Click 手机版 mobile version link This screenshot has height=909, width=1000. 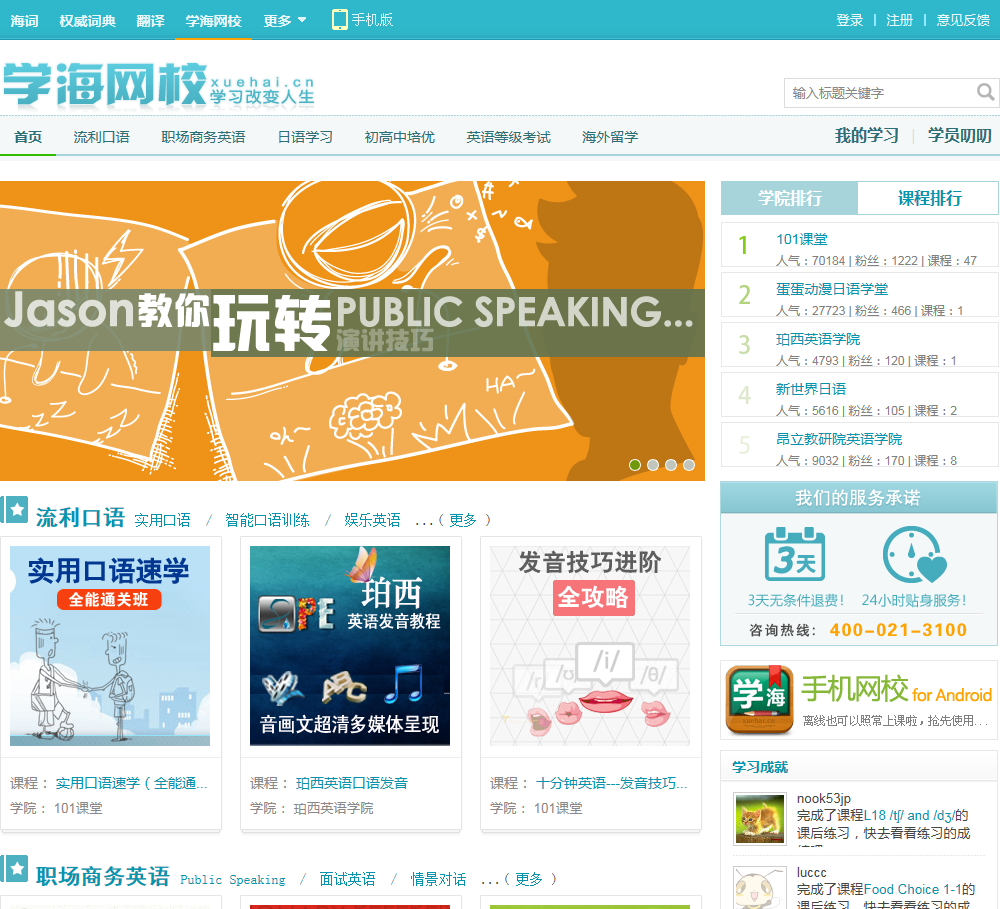coord(372,20)
